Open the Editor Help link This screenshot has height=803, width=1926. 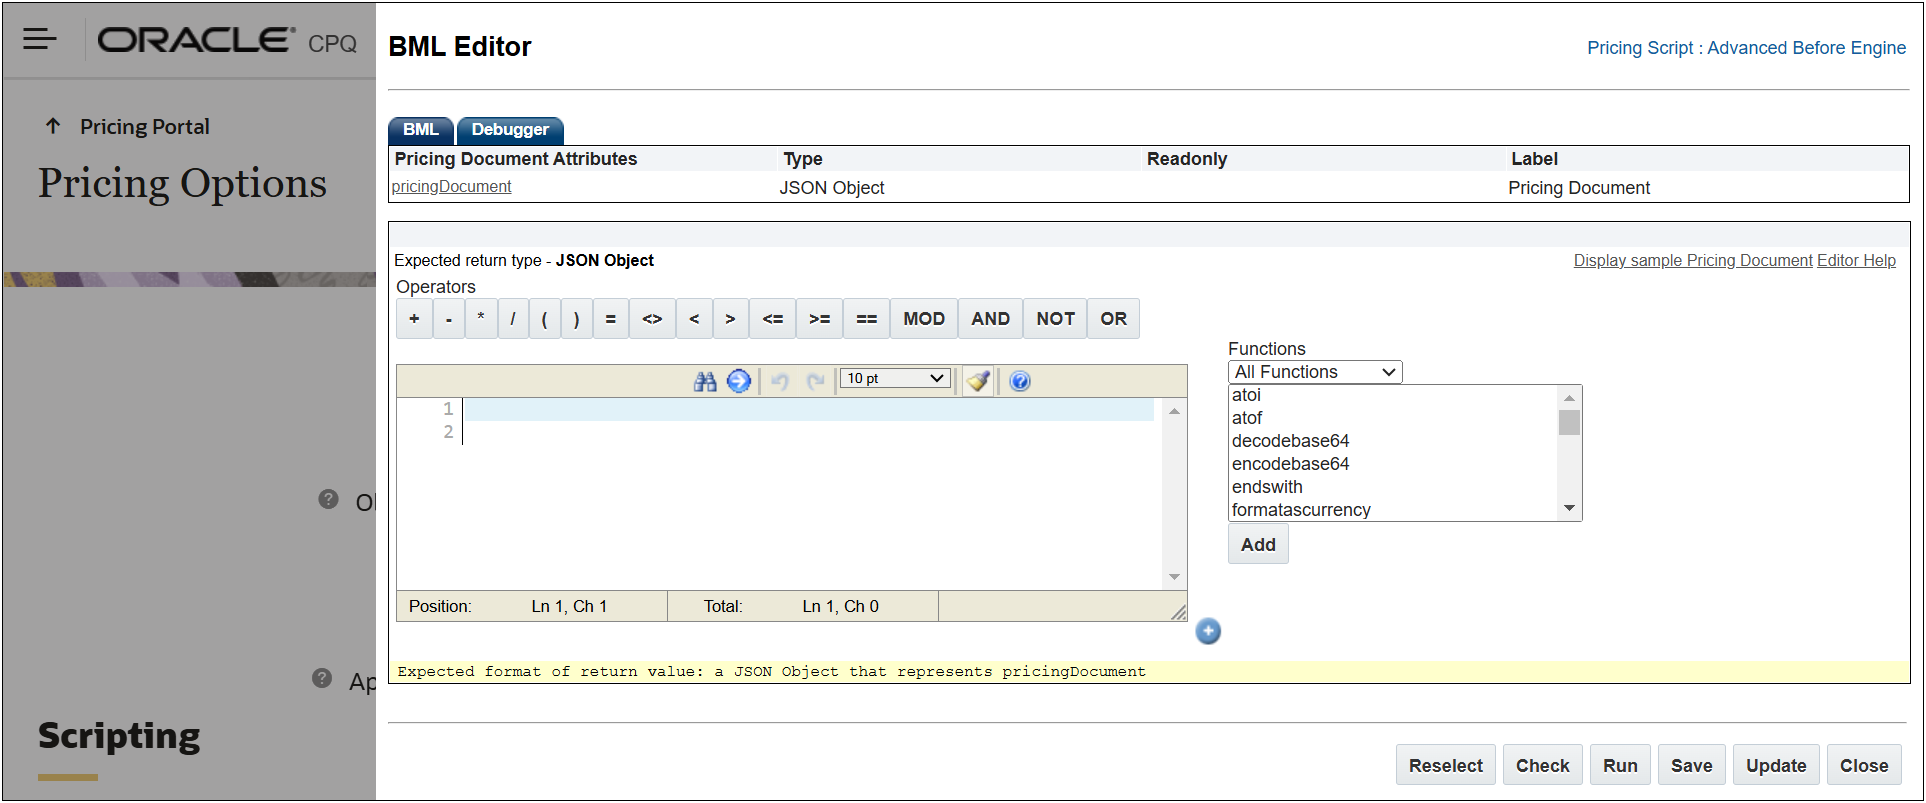pyautogui.click(x=1856, y=260)
